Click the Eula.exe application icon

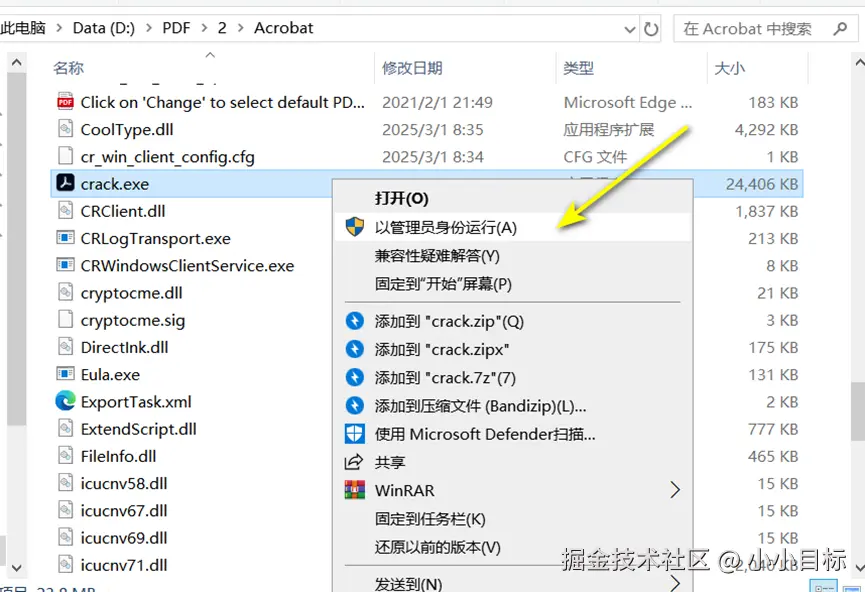click(x=65, y=374)
